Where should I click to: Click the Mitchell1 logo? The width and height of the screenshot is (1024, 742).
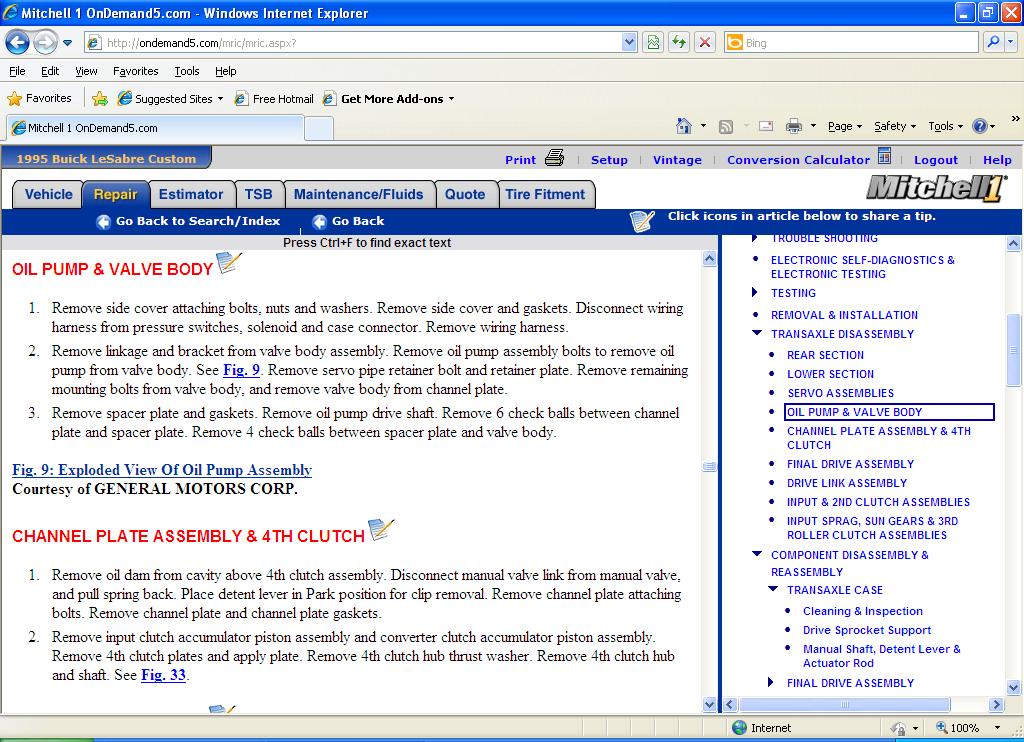pyautogui.click(x=936, y=189)
